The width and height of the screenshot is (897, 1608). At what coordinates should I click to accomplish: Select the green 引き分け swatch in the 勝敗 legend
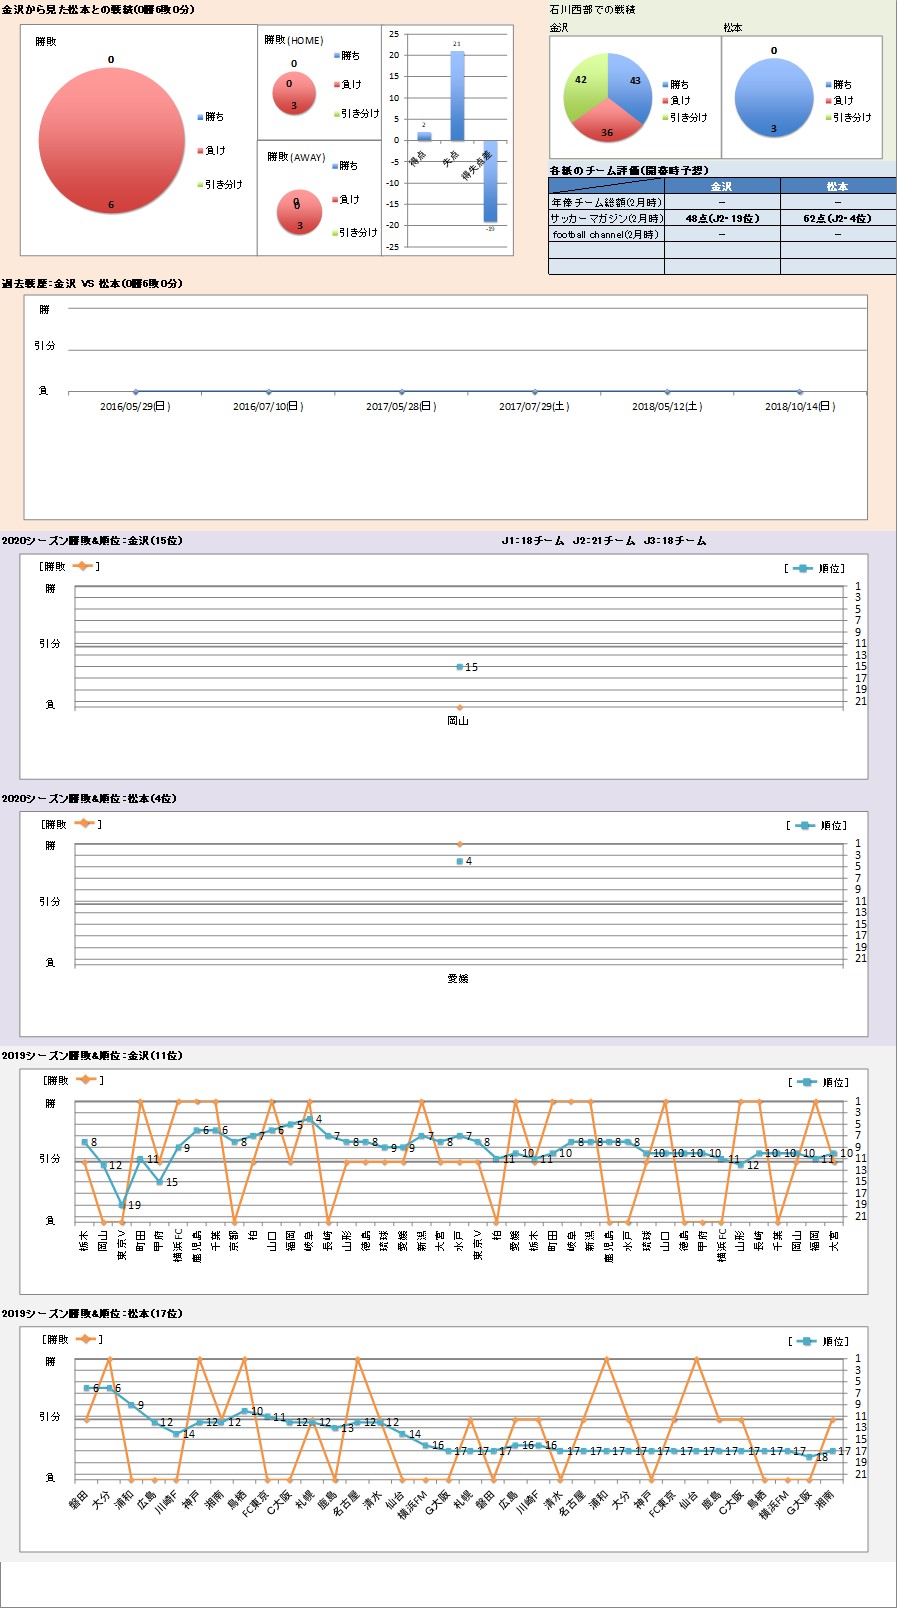200,185
